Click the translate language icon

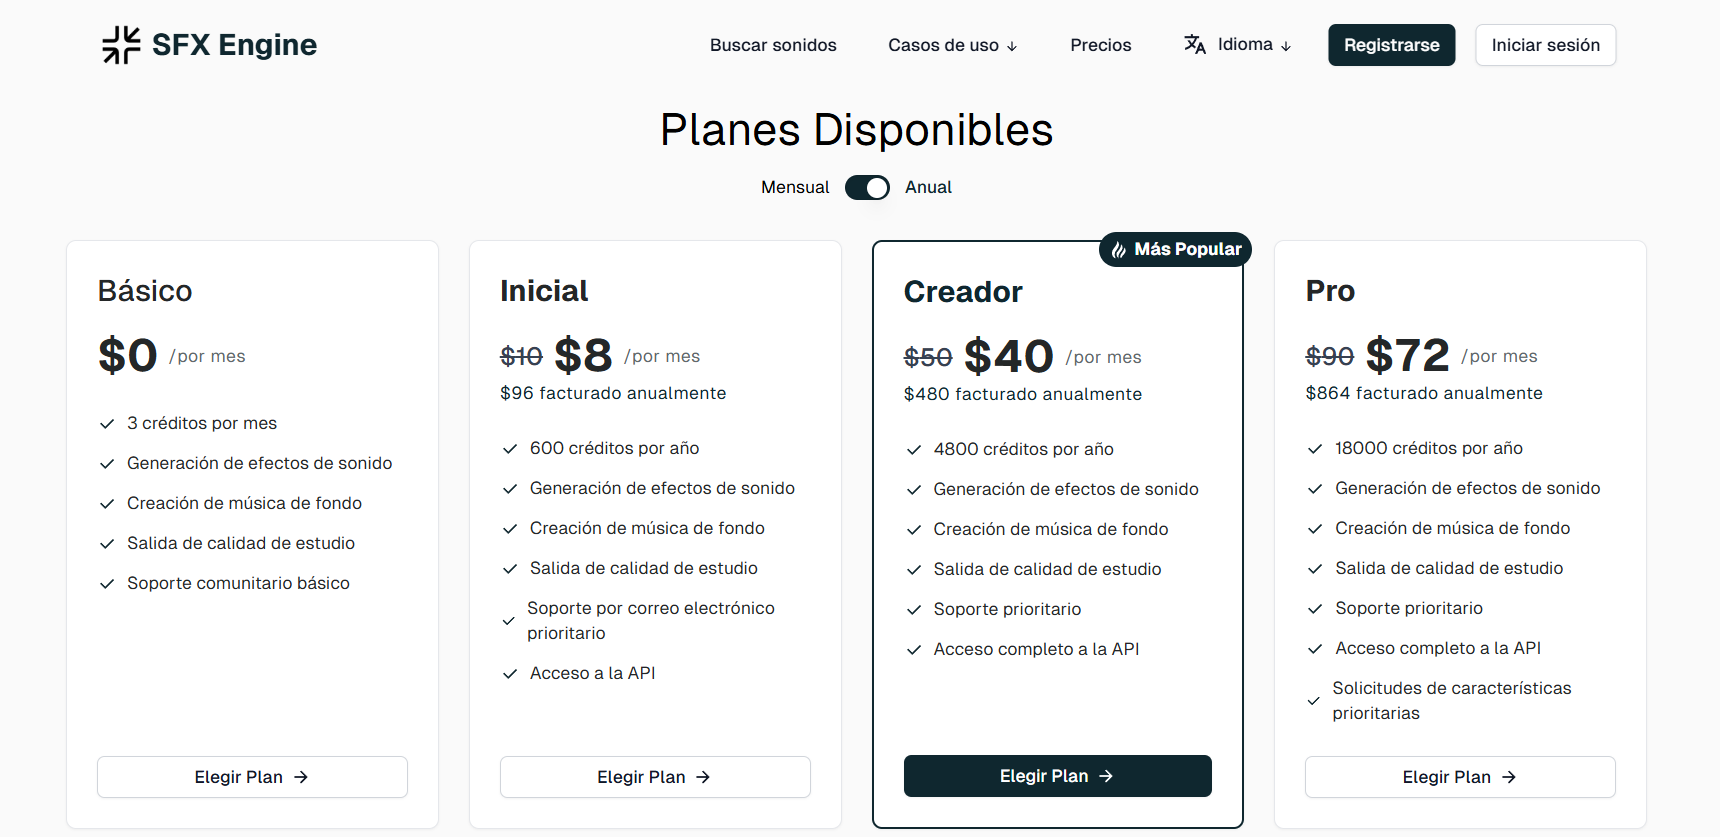1194,44
